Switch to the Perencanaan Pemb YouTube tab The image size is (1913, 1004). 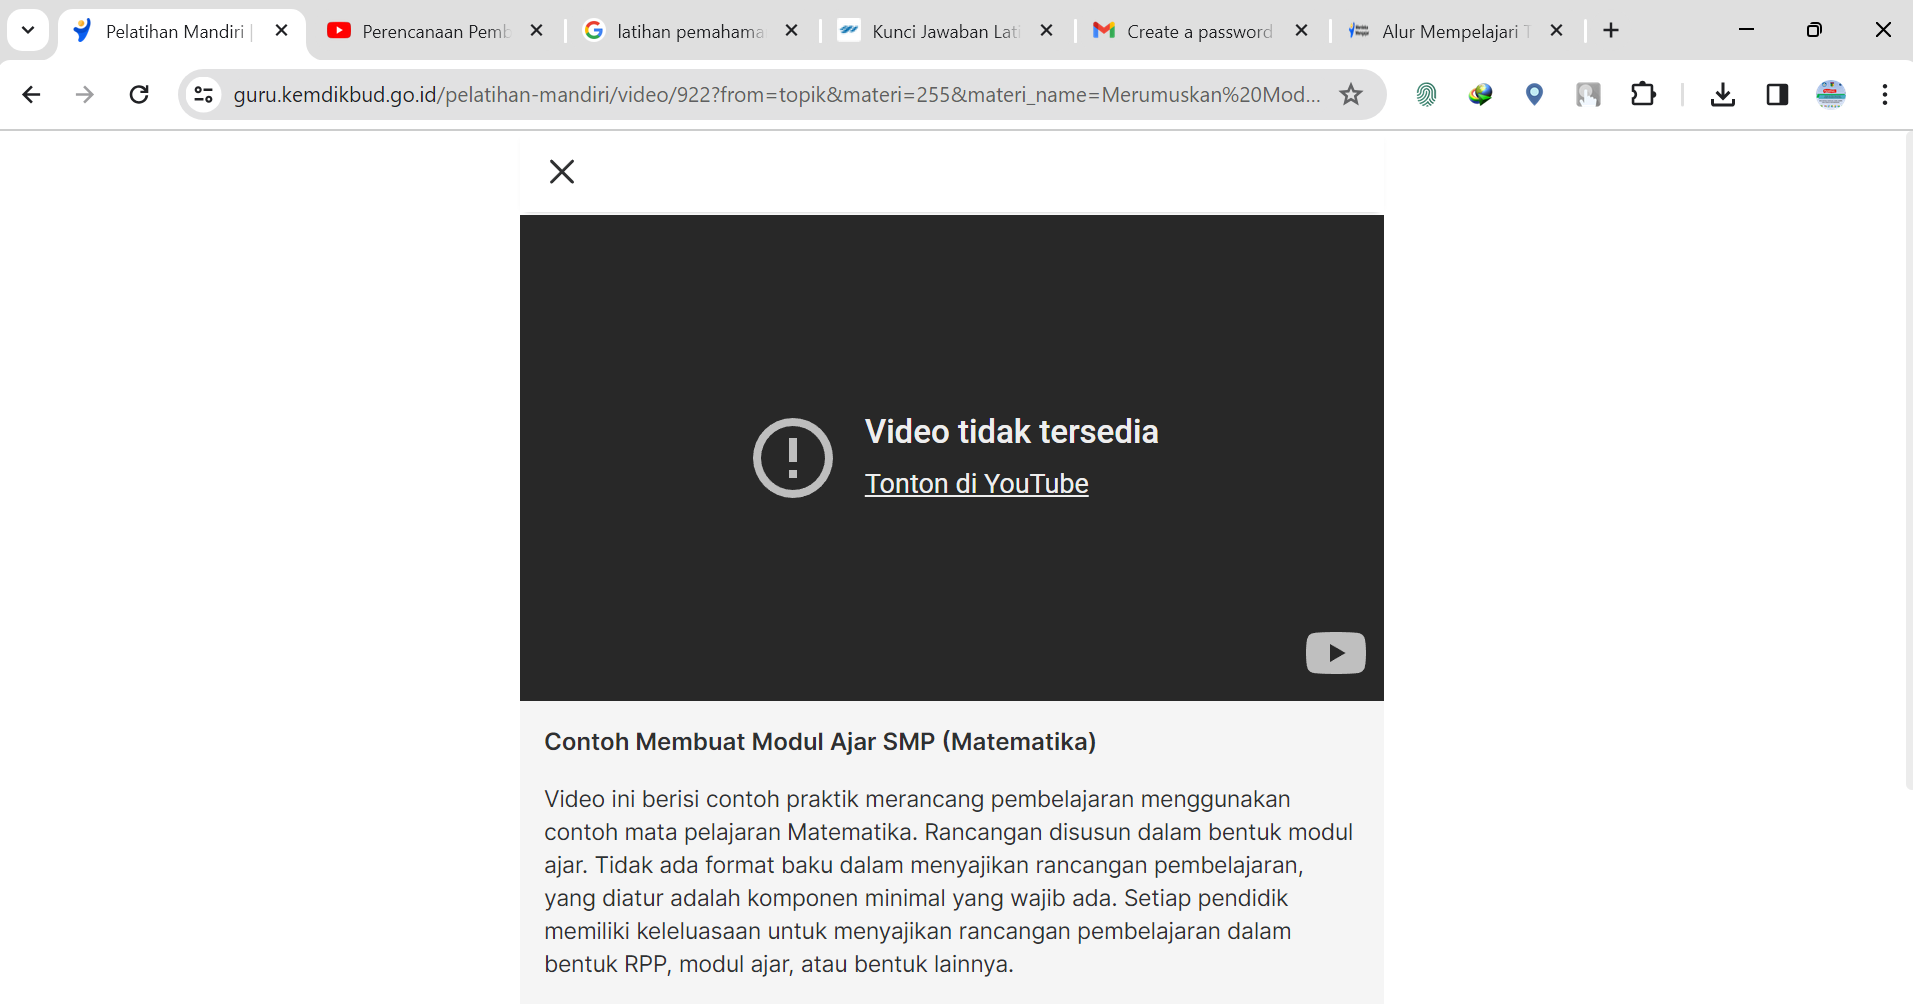coord(433,31)
